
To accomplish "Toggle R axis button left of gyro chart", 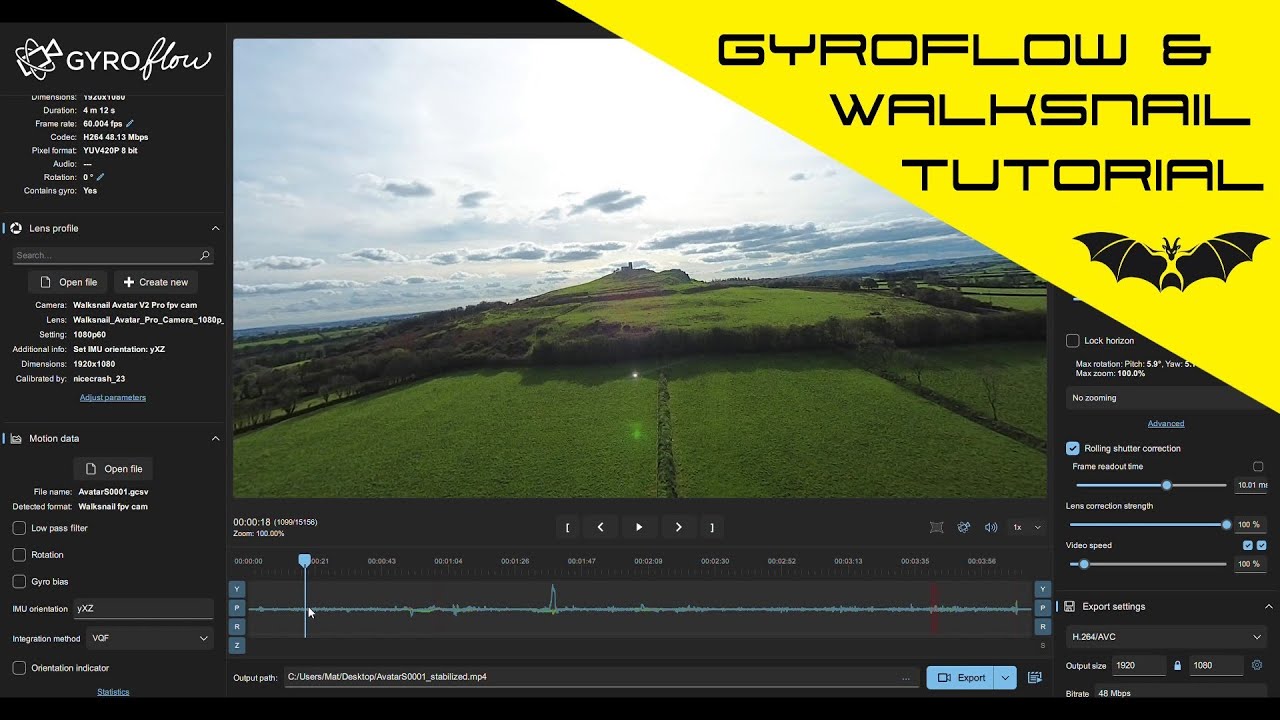I will (x=237, y=627).
